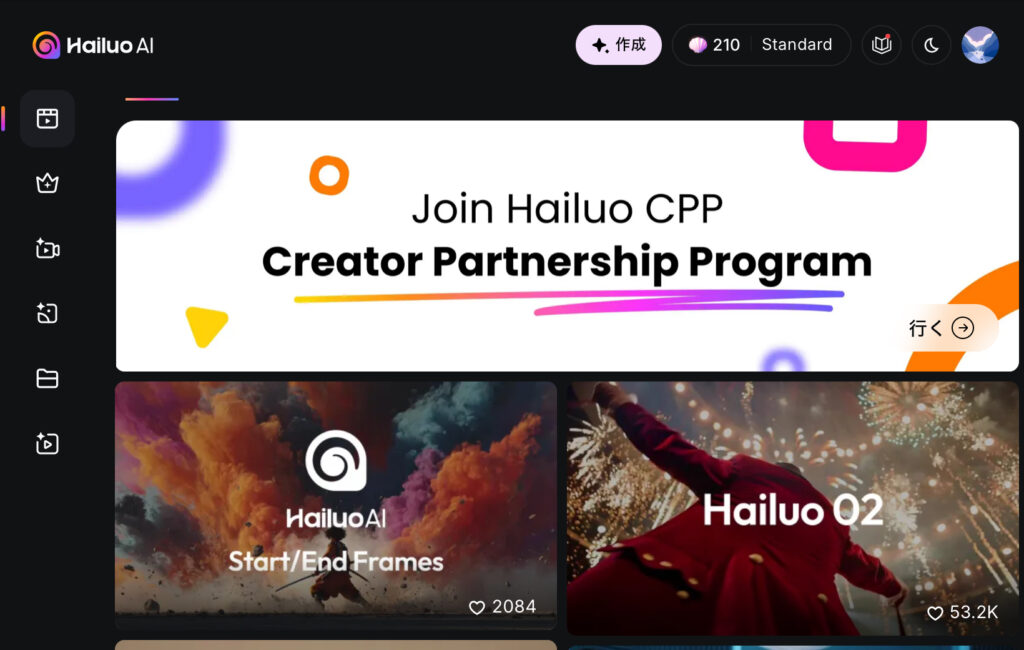Open the Start/End Frames video thumbnail

[x=336, y=505]
